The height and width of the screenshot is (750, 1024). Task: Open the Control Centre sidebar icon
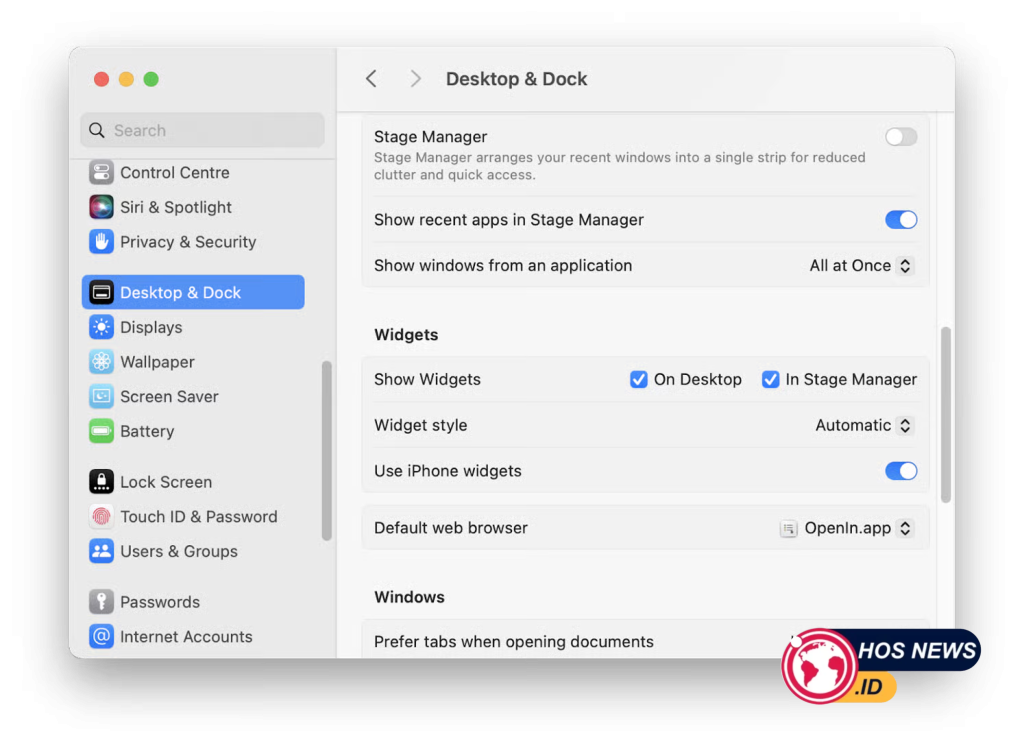(101, 172)
